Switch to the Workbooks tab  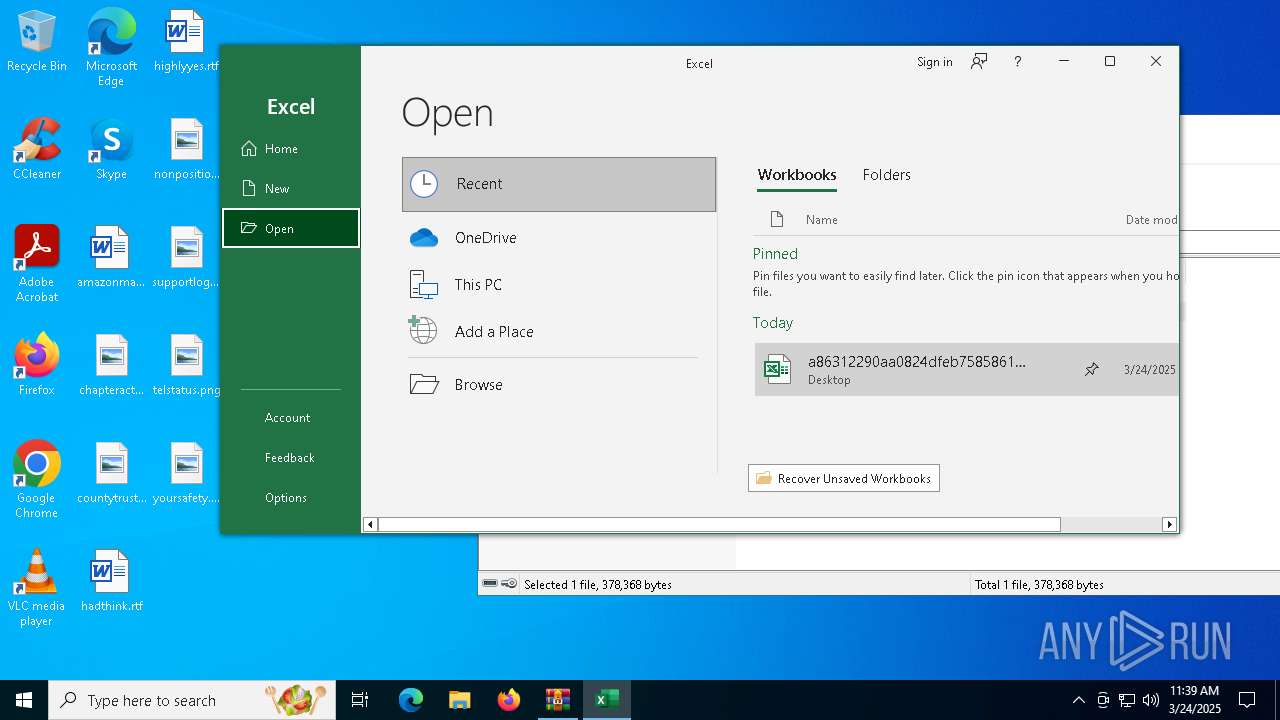pyautogui.click(x=797, y=175)
